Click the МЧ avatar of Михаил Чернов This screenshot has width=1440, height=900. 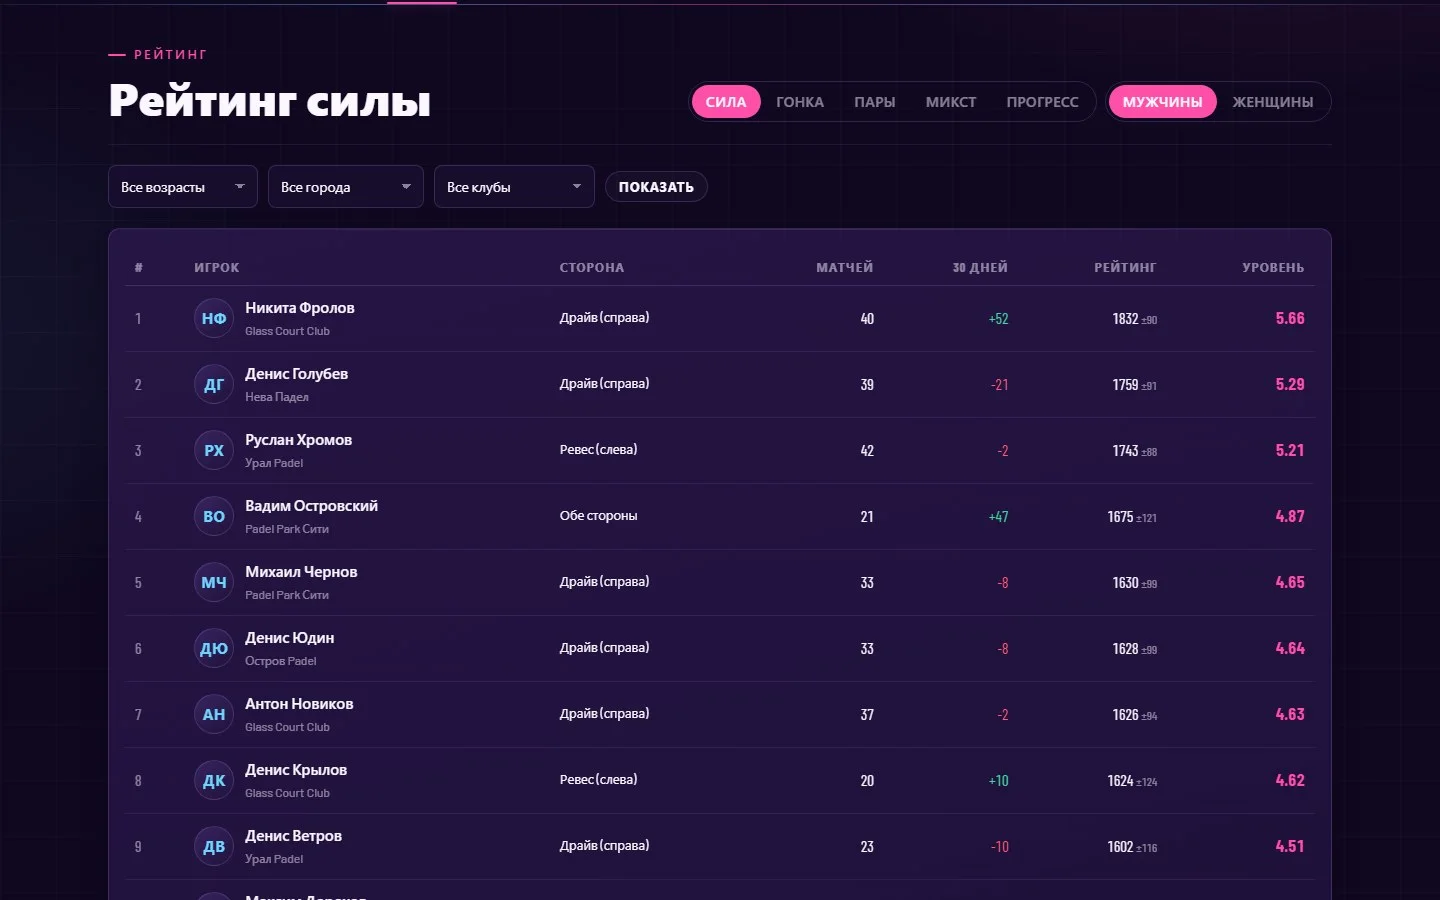point(214,582)
